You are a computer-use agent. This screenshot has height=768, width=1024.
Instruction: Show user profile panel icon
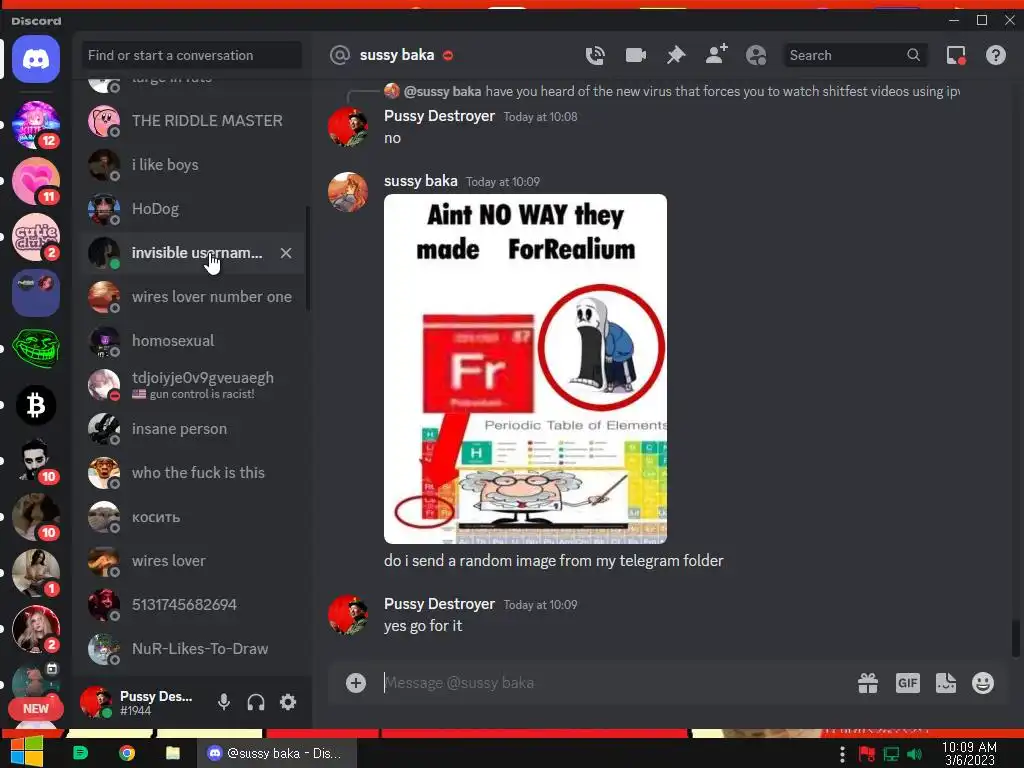pos(756,56)
